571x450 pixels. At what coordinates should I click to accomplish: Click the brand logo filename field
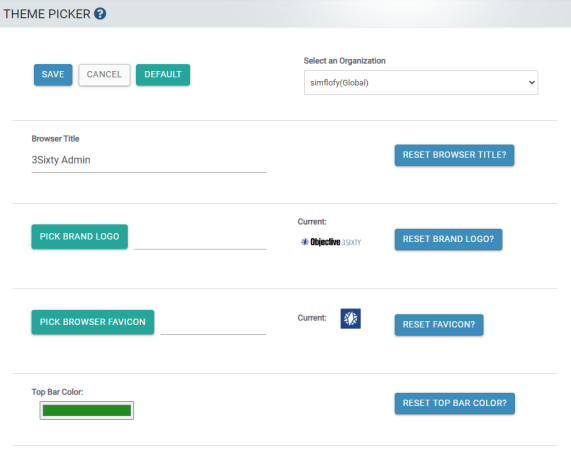pos(200,241)
